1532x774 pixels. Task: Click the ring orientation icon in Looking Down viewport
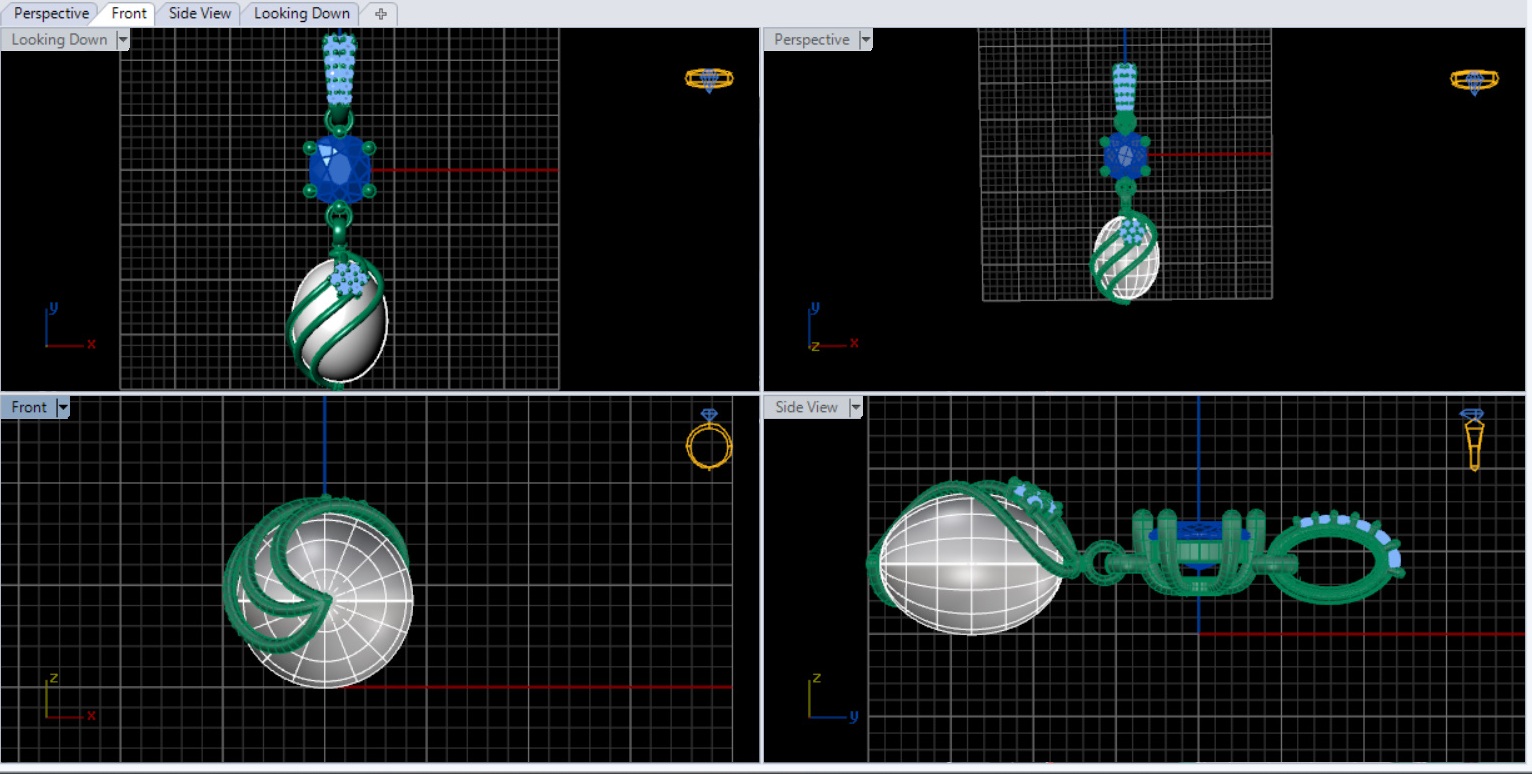pyautogui.click(x=709, y=80)
